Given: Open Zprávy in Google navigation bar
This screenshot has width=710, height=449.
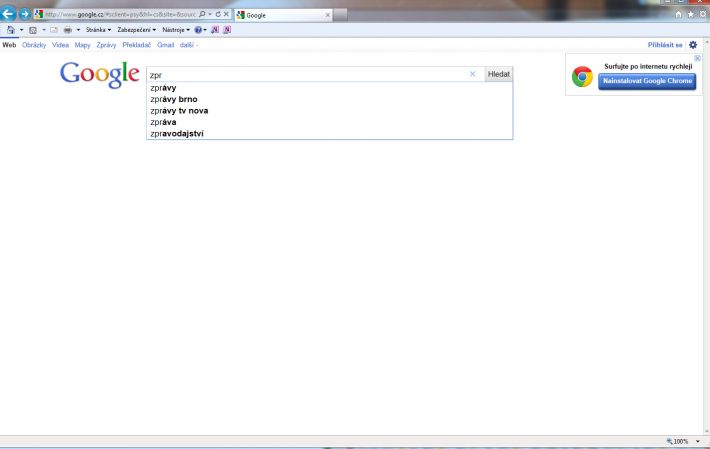Looking at the screenshot, I should point(106,45).
